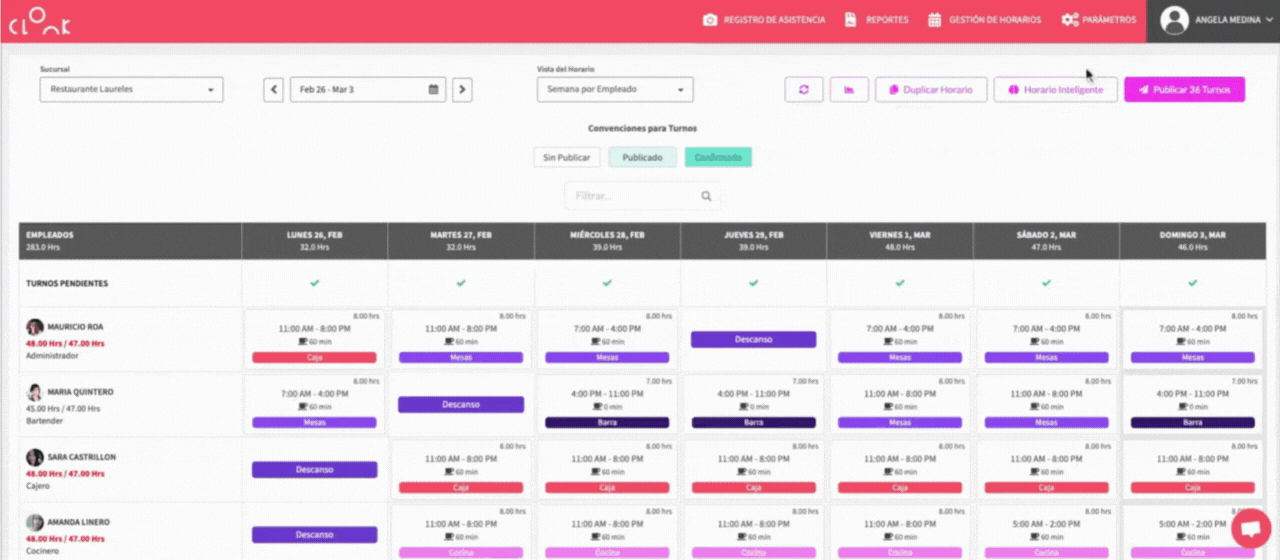The height and width of the screenshot is (560, 1280).
Task: Open the Sucursal Restaurante Laureles dropdown
Action: coord(131,90)
